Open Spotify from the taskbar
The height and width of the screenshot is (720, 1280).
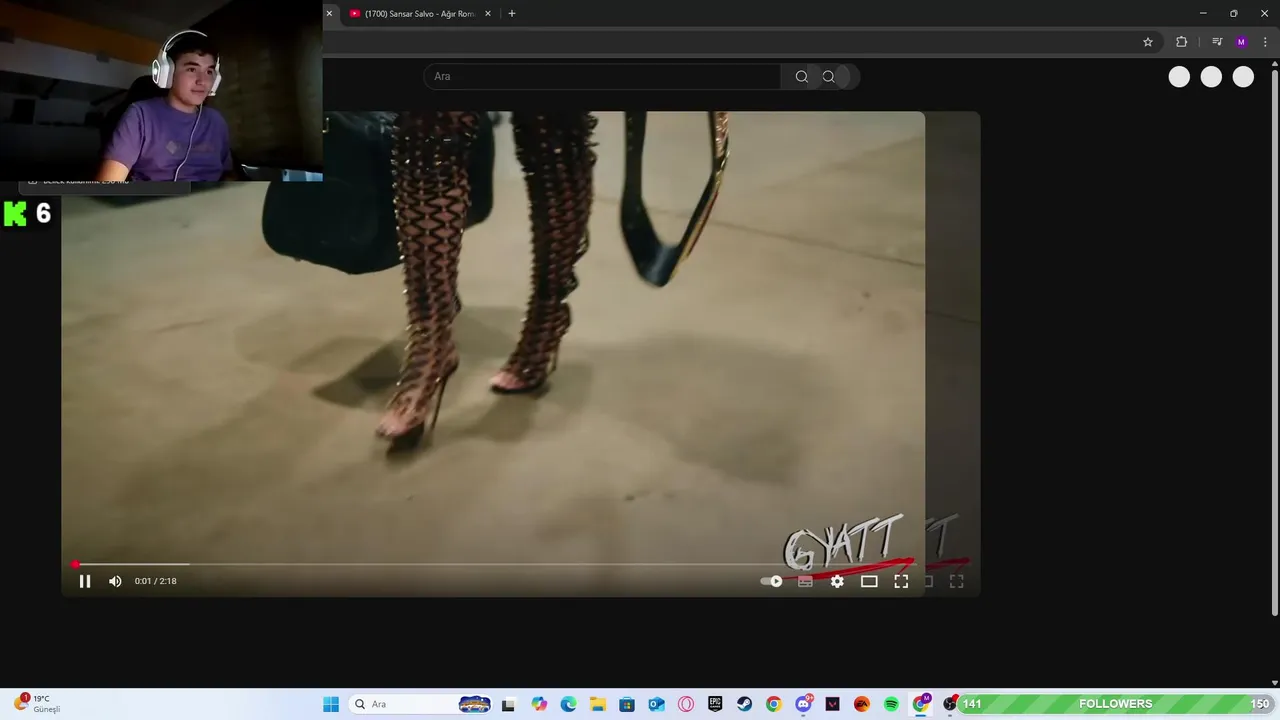tap(891, 704)
